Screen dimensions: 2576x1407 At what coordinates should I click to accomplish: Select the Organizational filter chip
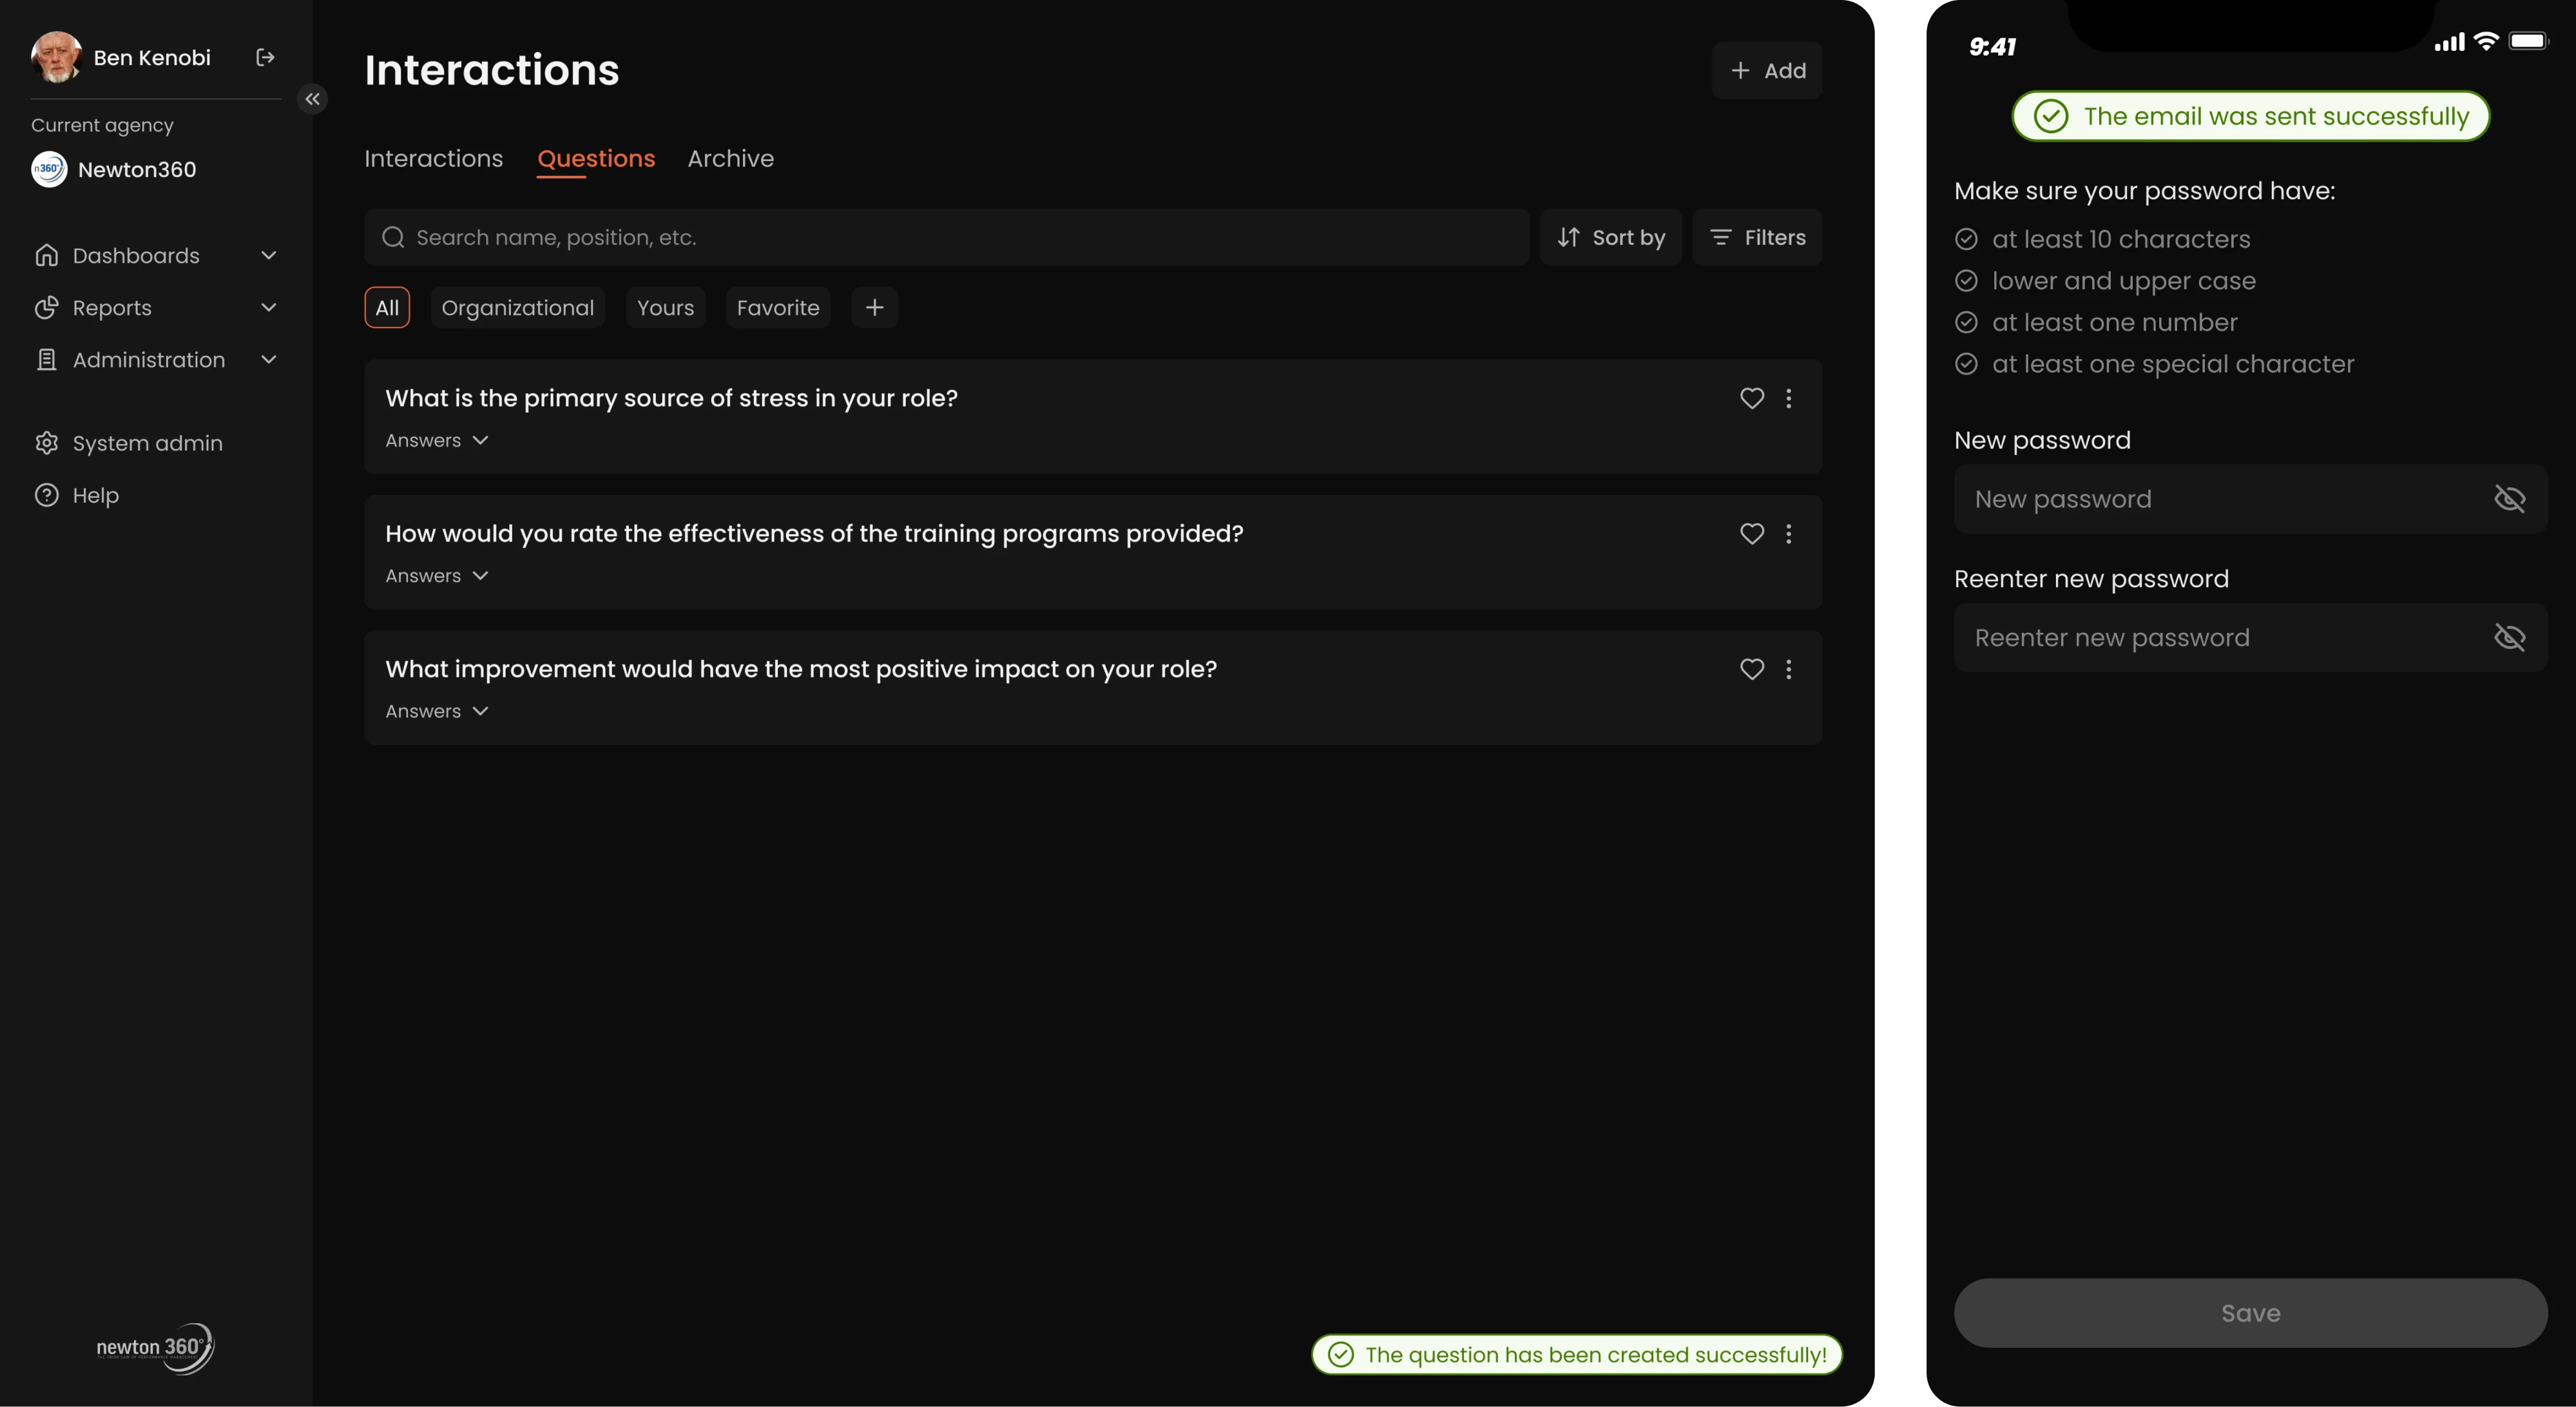[x=517, y=308]
